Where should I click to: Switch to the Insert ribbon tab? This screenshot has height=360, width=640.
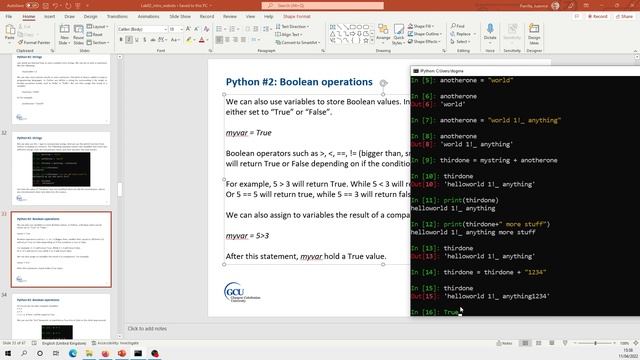49,16
